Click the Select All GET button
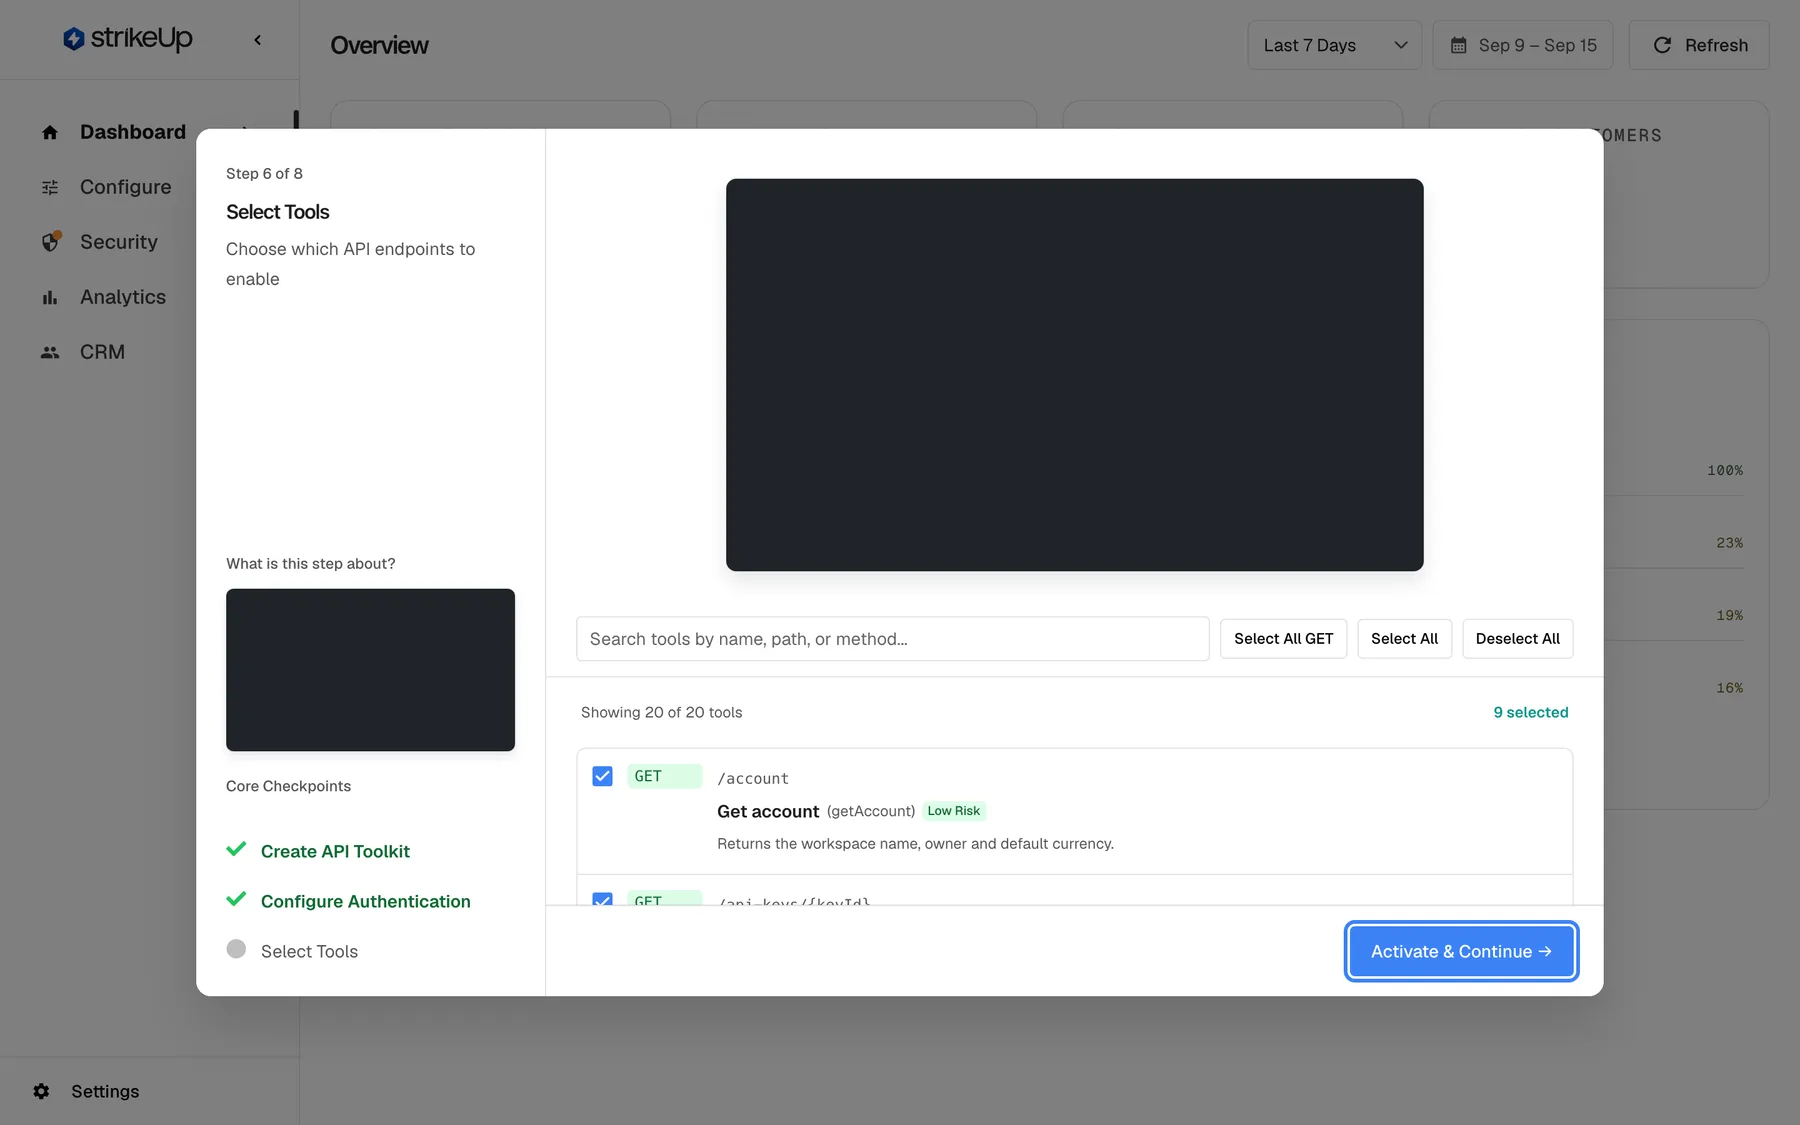Screen dimensions: 1800x1125 click(1283, 639)
